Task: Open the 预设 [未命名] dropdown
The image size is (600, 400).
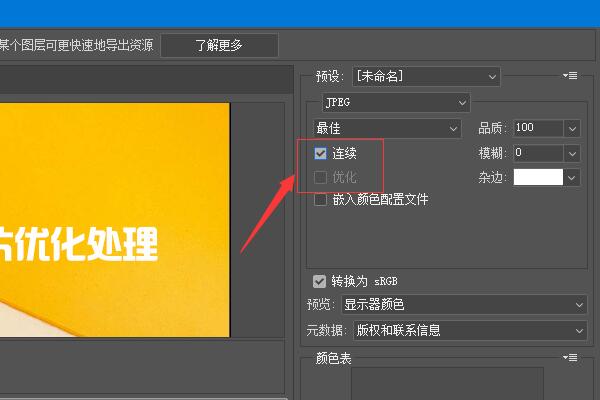Action: (x=426, y=77)
